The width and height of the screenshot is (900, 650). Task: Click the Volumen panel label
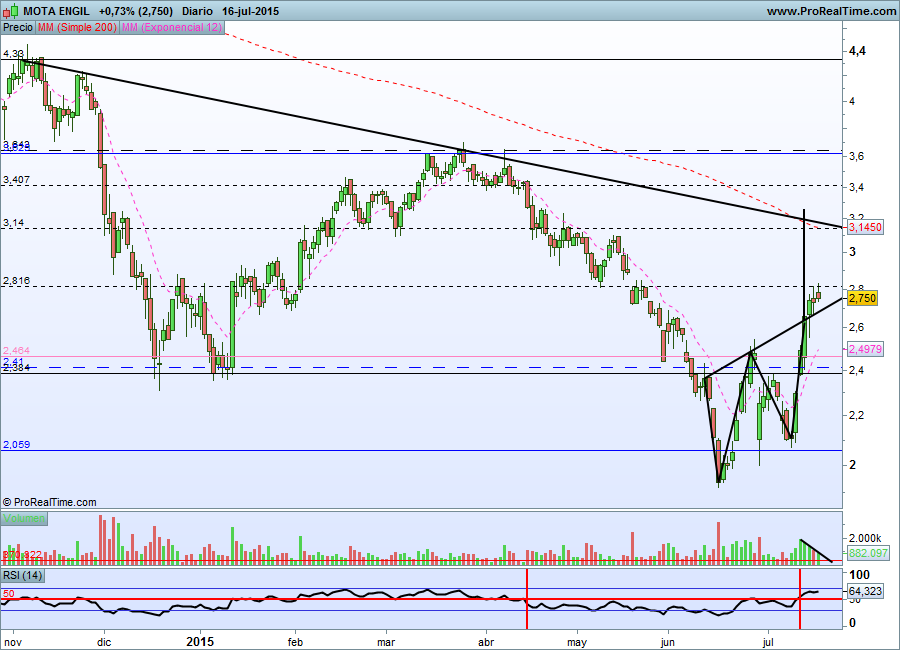(24, 519)
